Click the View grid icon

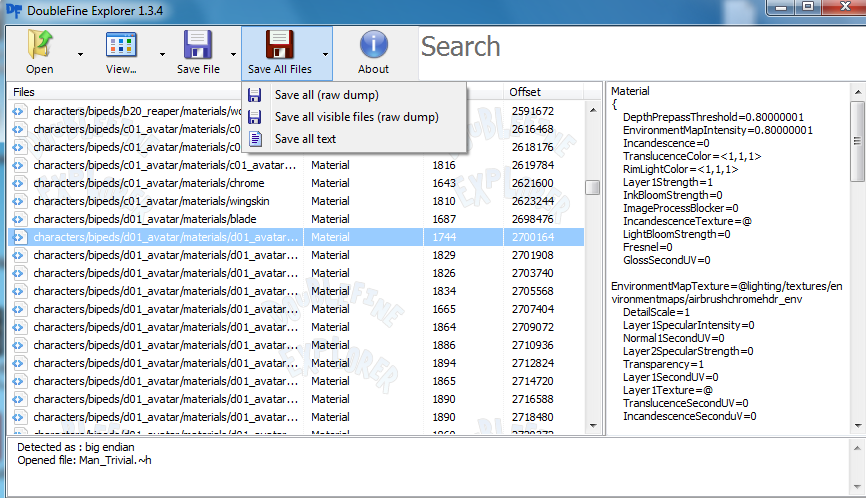[121, 45]
